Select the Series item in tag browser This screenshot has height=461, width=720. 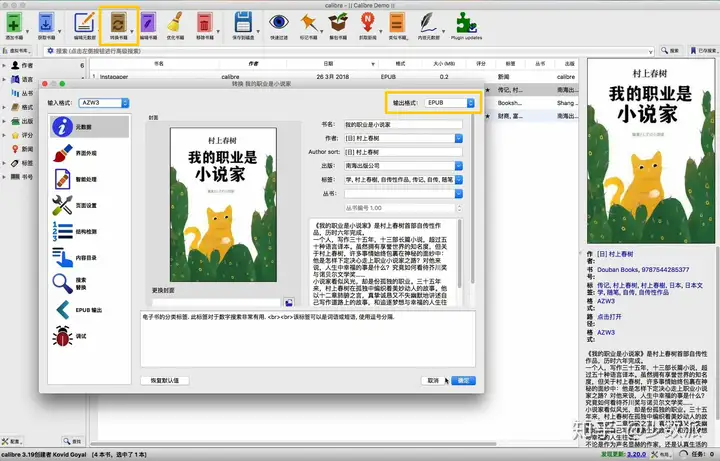[22, 93]
